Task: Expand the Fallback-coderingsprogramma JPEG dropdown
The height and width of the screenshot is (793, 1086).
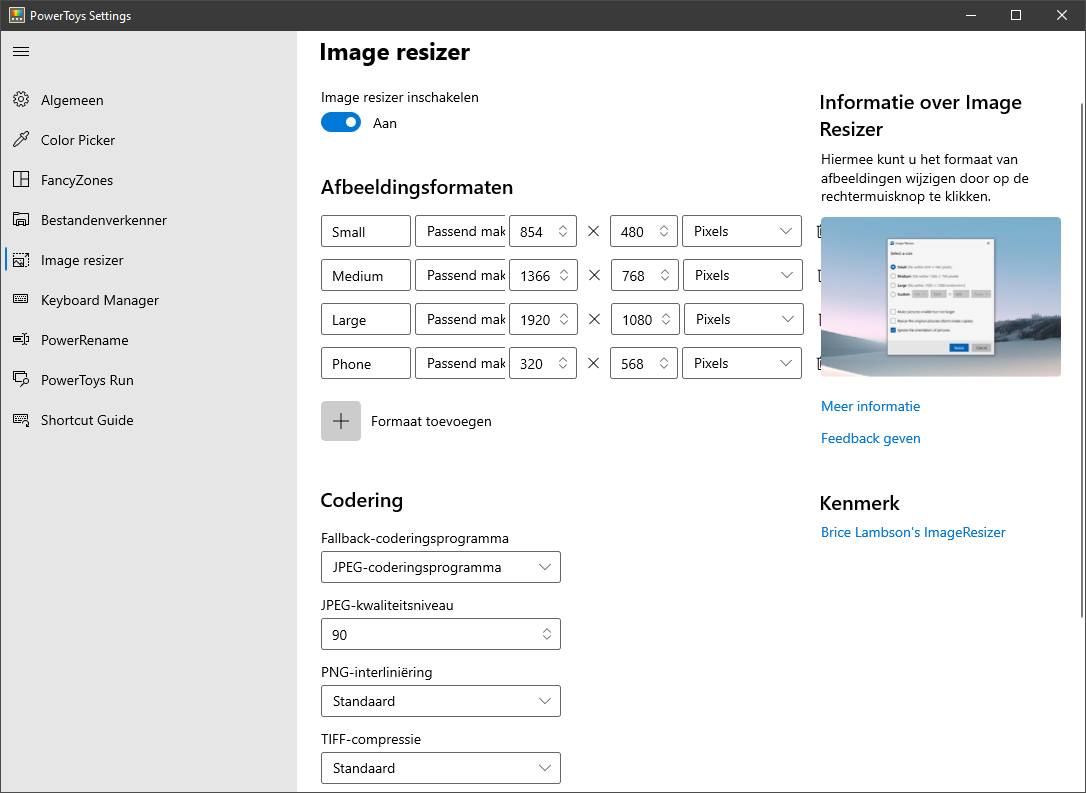Action: coord(440,567)
